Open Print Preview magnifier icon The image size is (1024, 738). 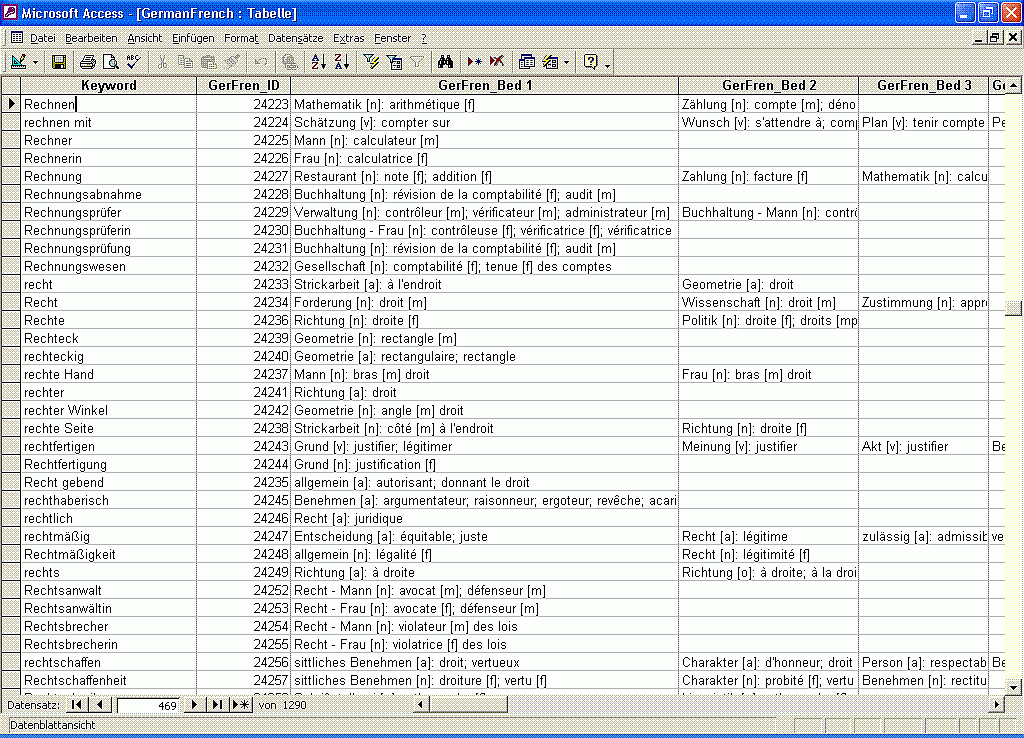pos(110,62)
